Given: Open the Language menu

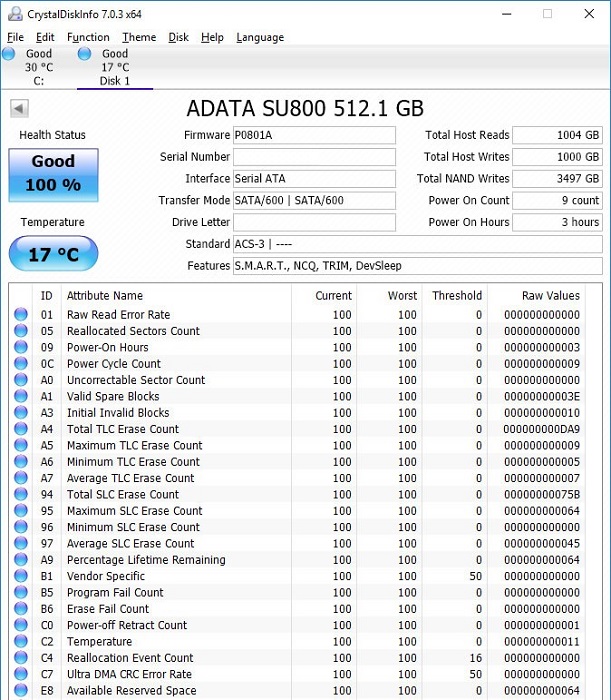Looking at the screenshot, I should pyautogui.click(x=260, y=37).
